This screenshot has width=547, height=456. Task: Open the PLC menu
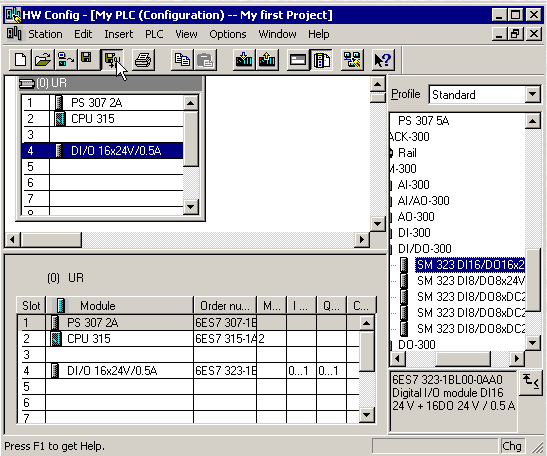154,34
